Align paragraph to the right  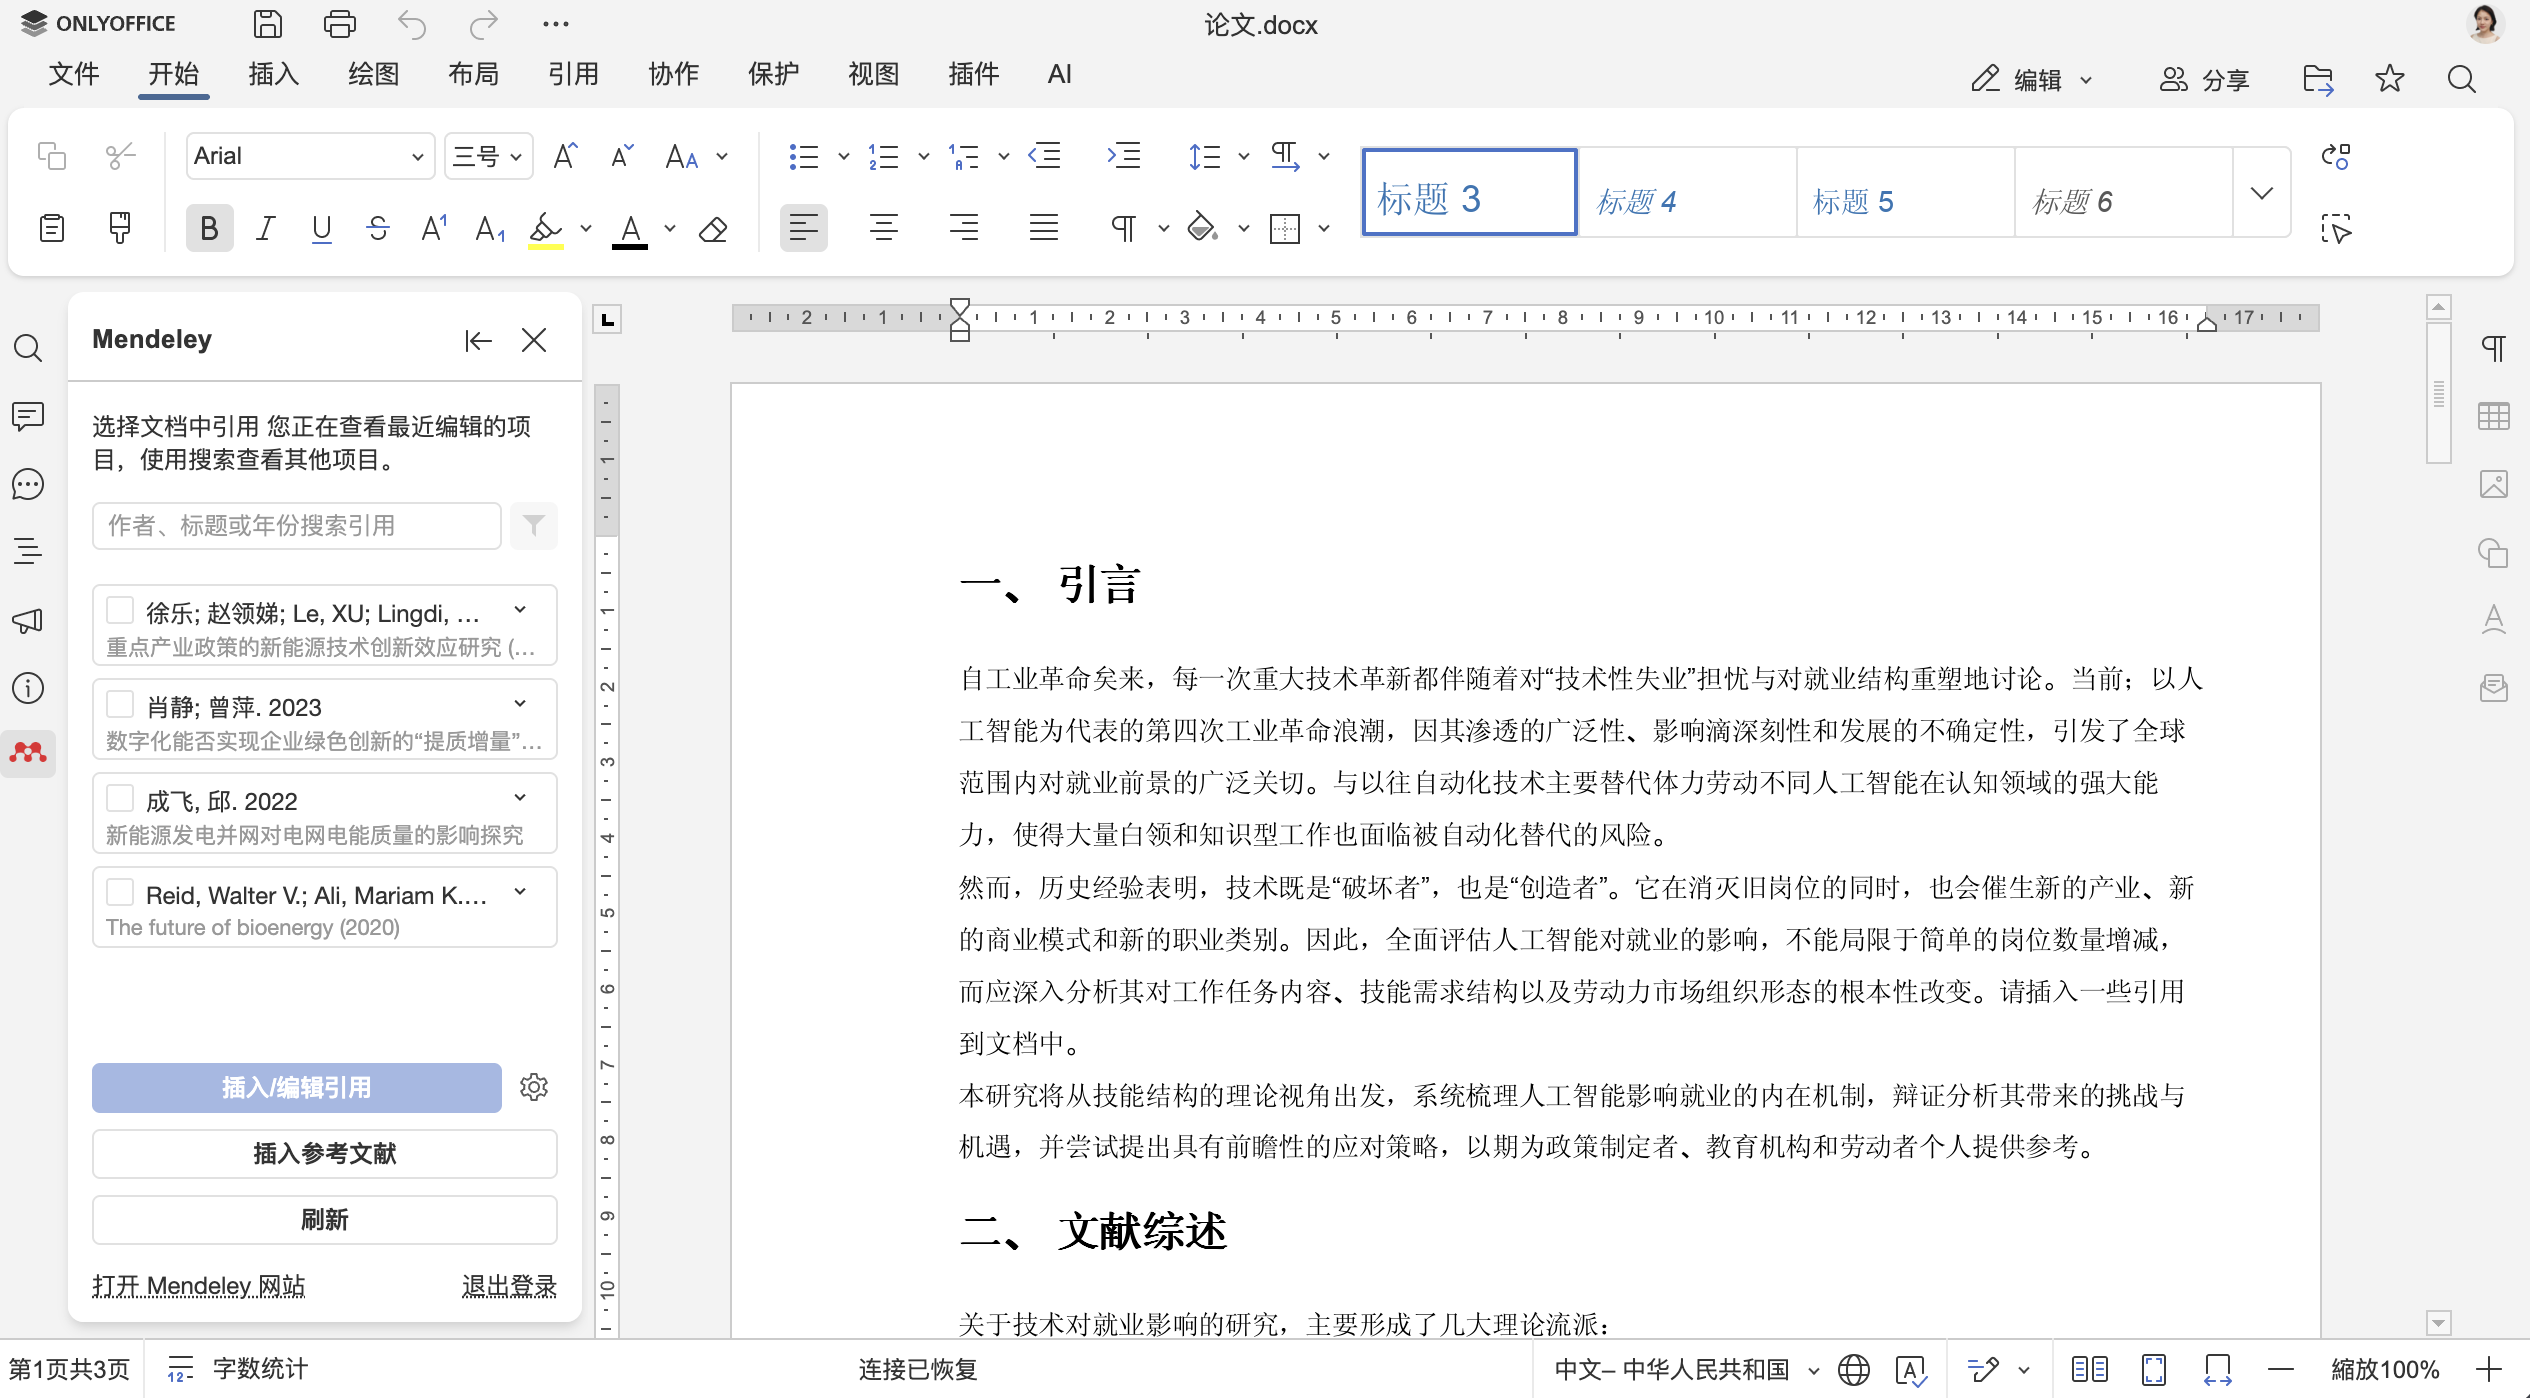click(964, 228)
